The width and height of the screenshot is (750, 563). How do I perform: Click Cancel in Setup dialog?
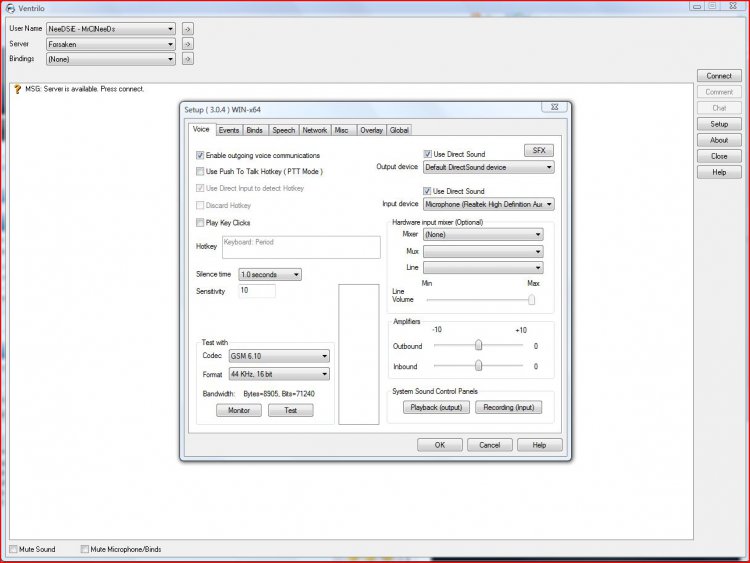coord(490,445)
